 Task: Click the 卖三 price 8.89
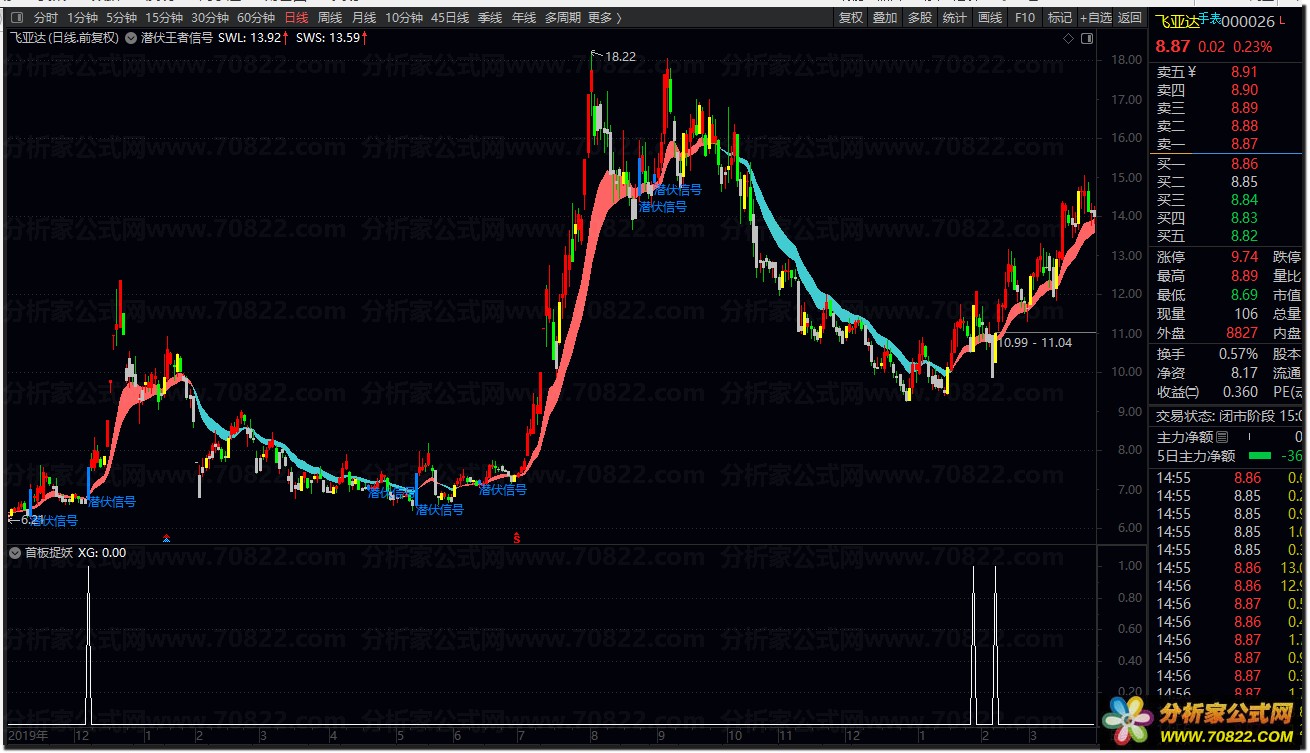click(x=1245, y=108)
